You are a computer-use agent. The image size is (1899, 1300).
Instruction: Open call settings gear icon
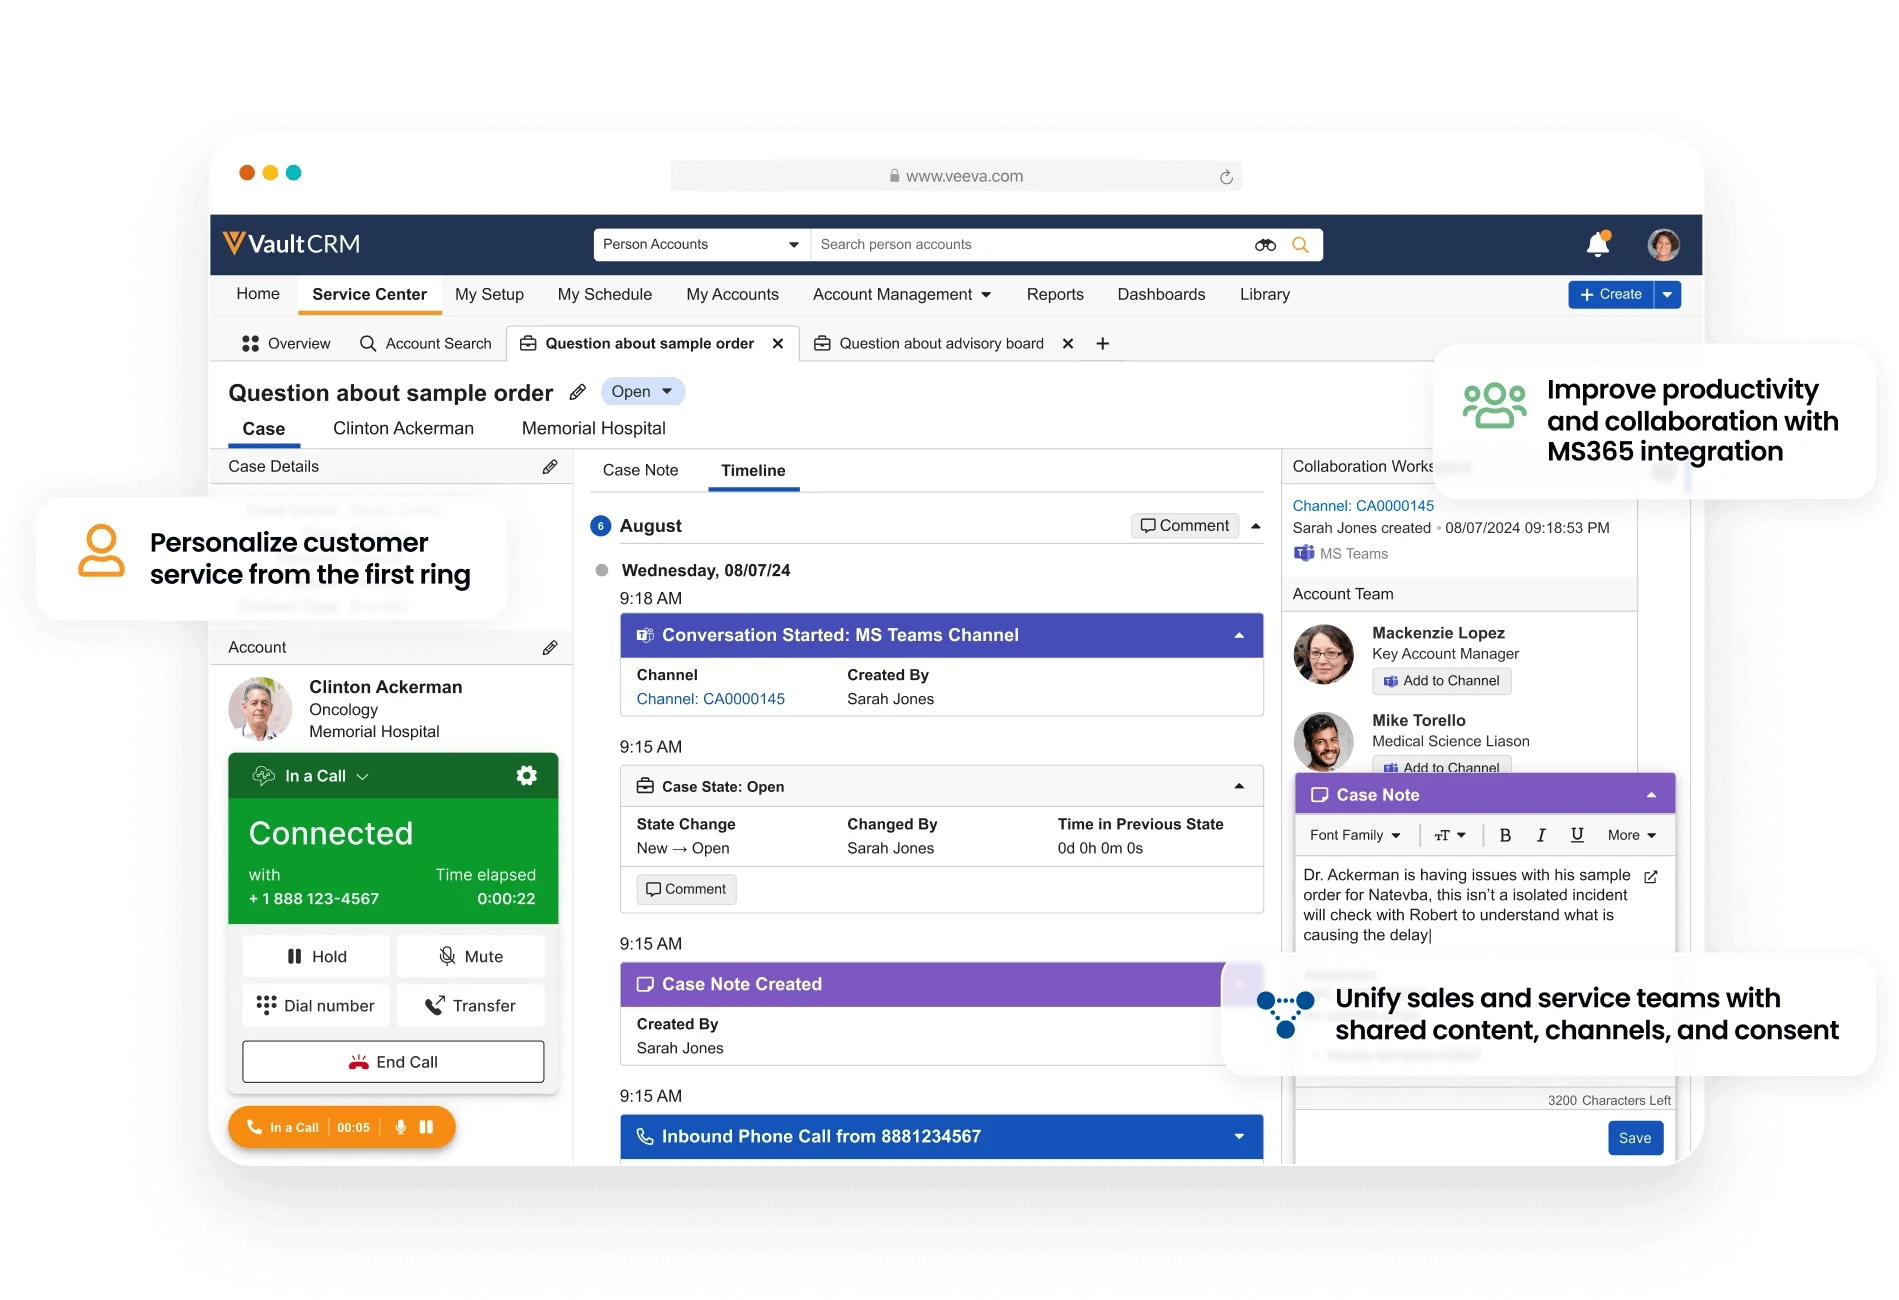[x=526, y=776]
